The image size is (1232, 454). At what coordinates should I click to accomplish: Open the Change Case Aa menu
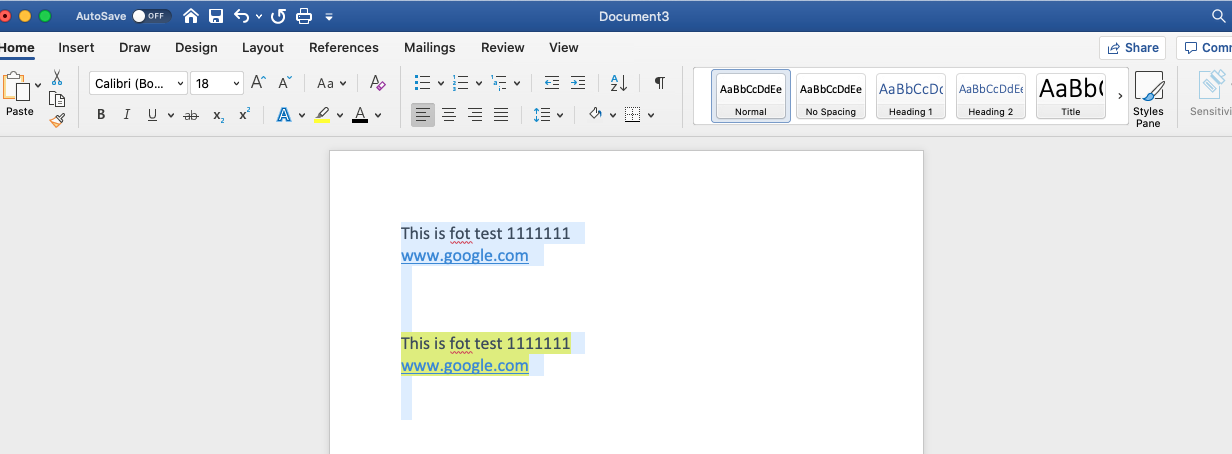(x=331, y=83)
